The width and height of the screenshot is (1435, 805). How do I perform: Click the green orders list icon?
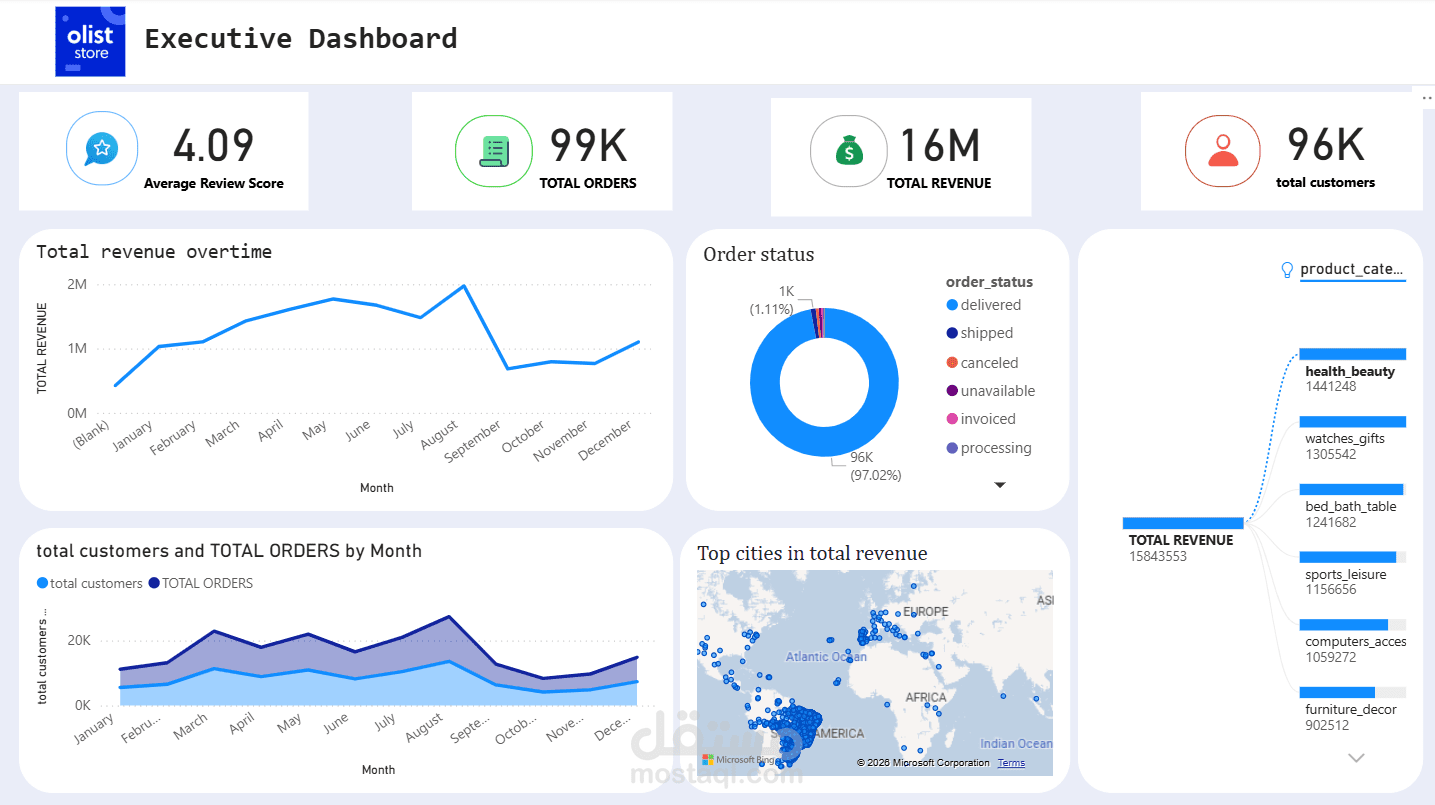[494, 151]
